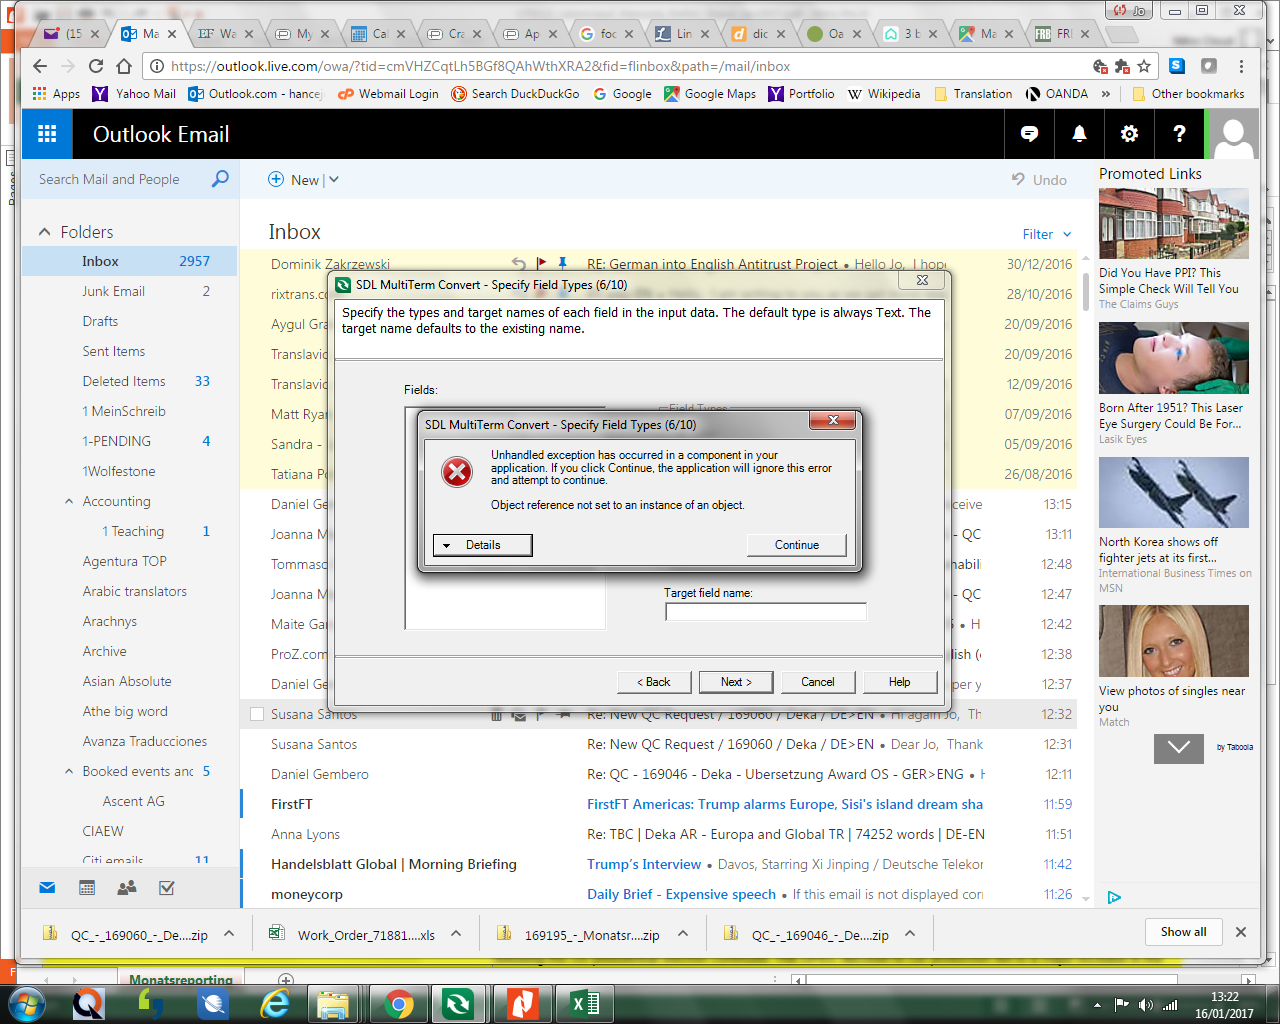Open the inbox Filter dropdown
This screenshot has height=1024, width=1280.
1046,234
